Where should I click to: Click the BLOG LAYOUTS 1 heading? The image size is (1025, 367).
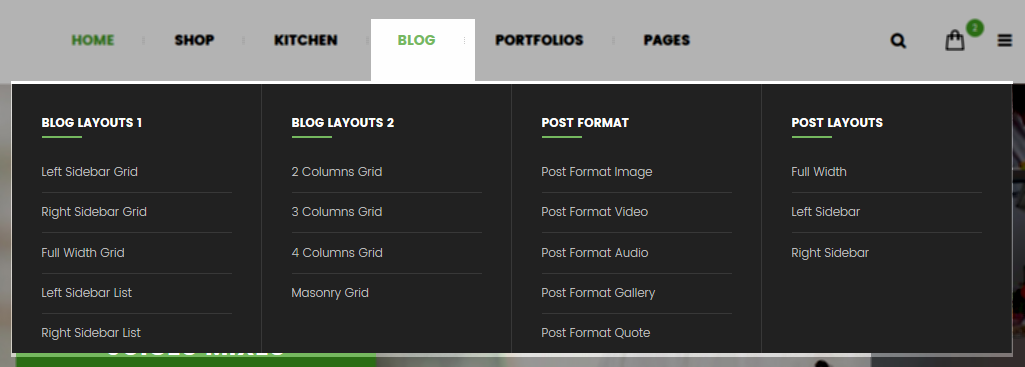point(92,123)
